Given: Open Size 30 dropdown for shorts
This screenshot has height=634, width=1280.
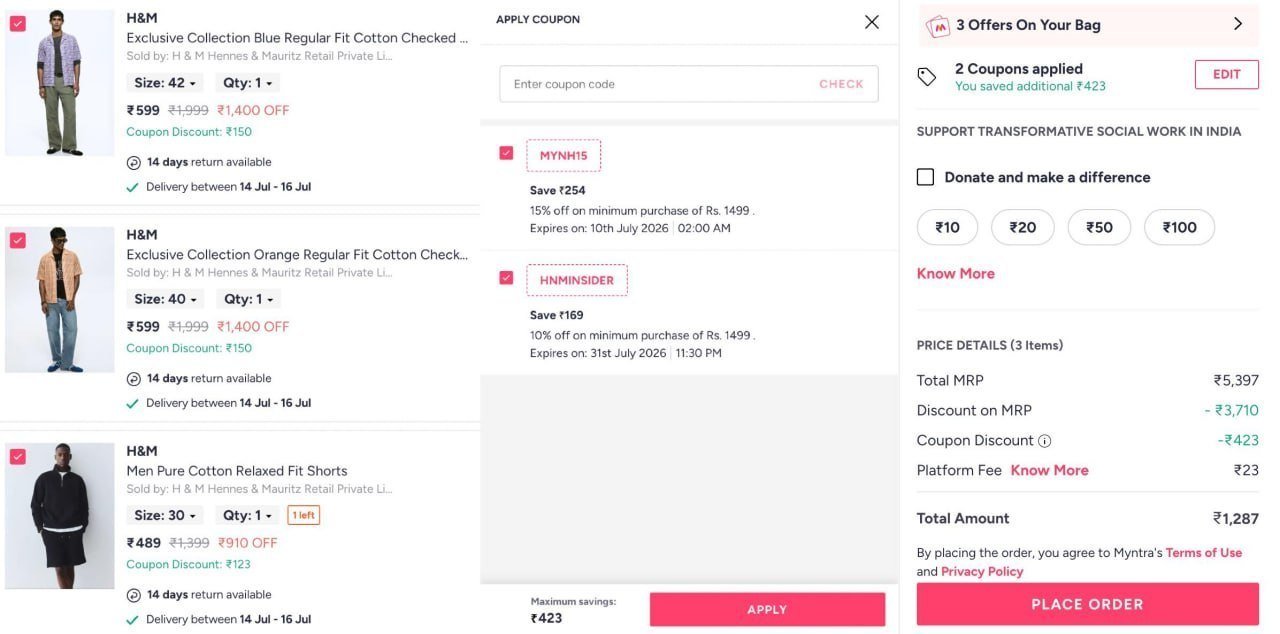Looking at the screenshot, I should 165,515.
